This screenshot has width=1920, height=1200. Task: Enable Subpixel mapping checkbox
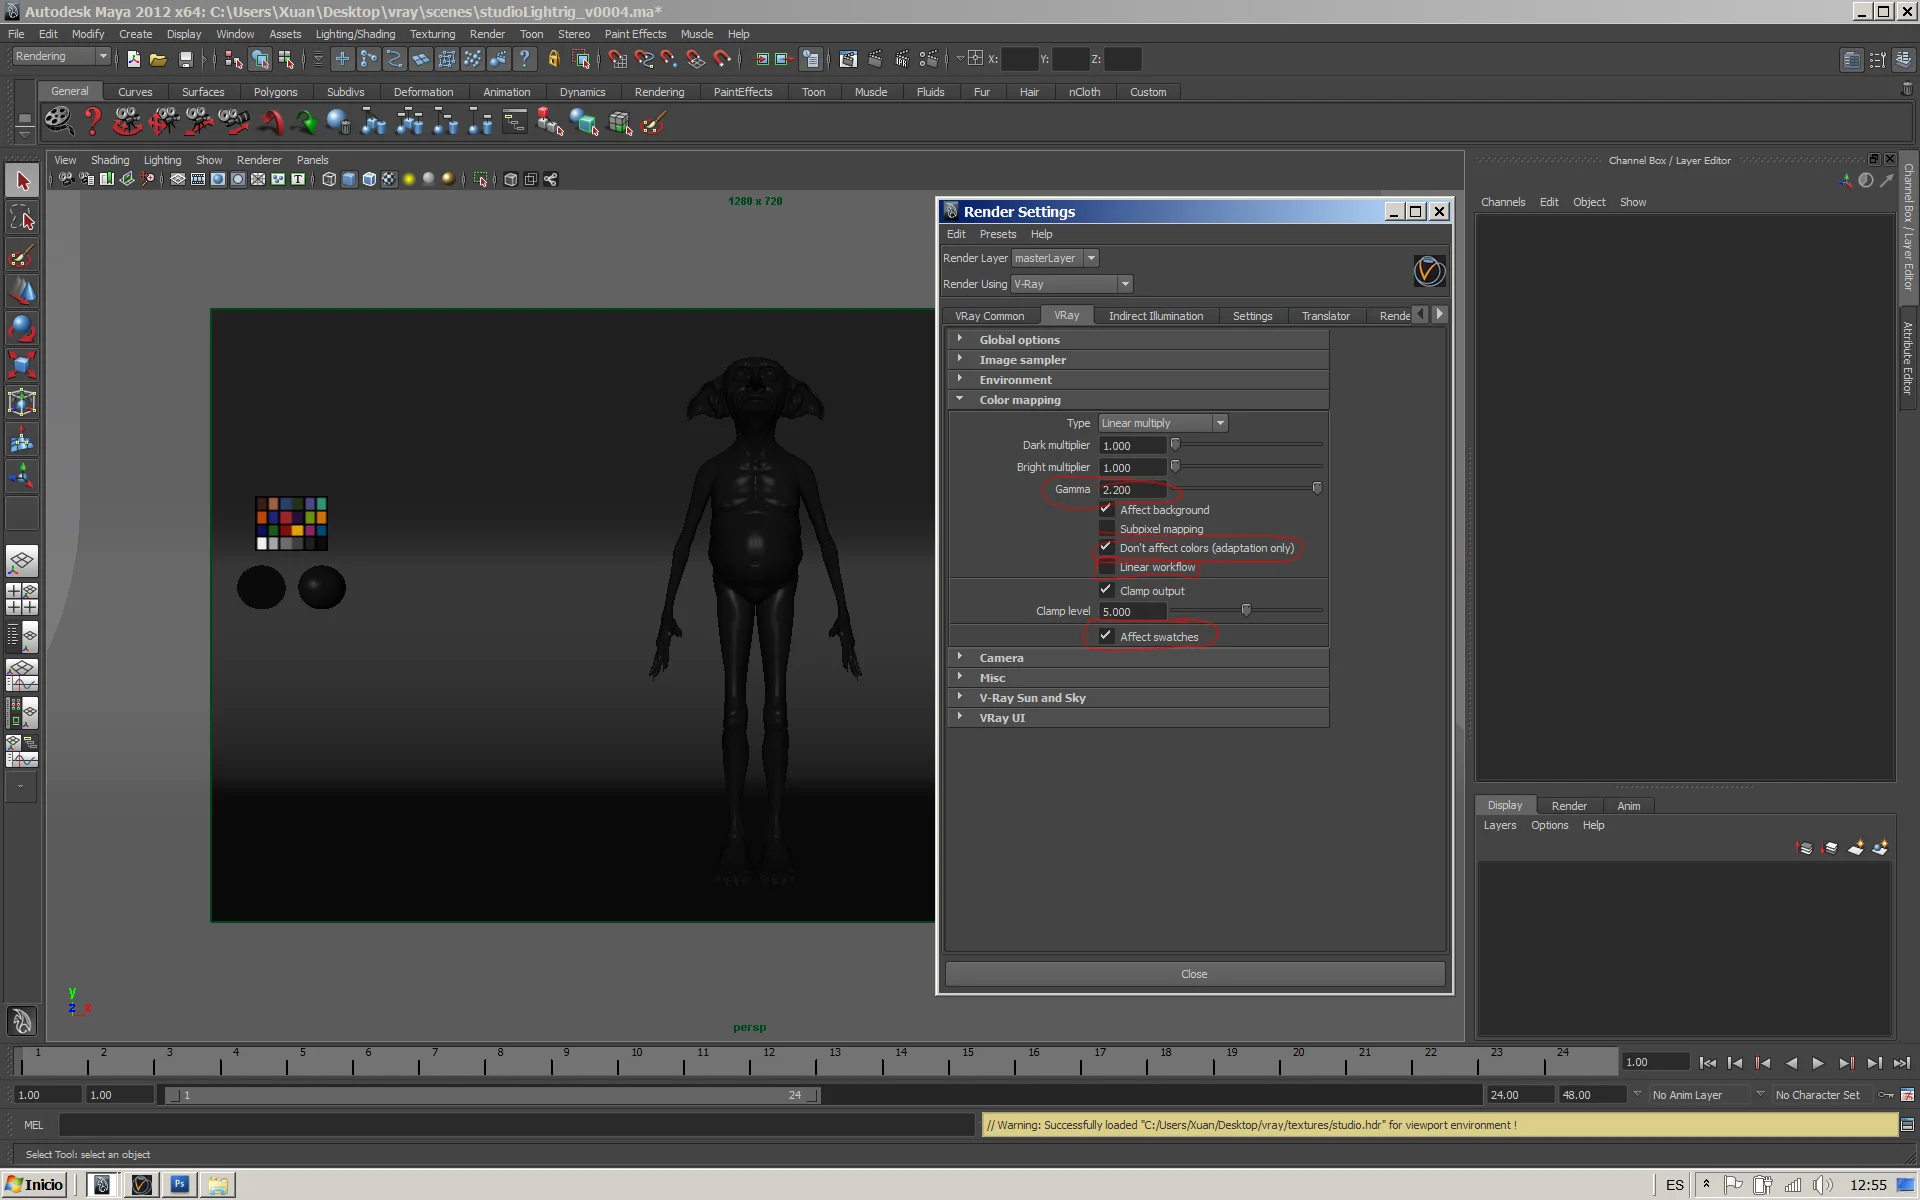pyautogui.click(x=1106, y=528)
